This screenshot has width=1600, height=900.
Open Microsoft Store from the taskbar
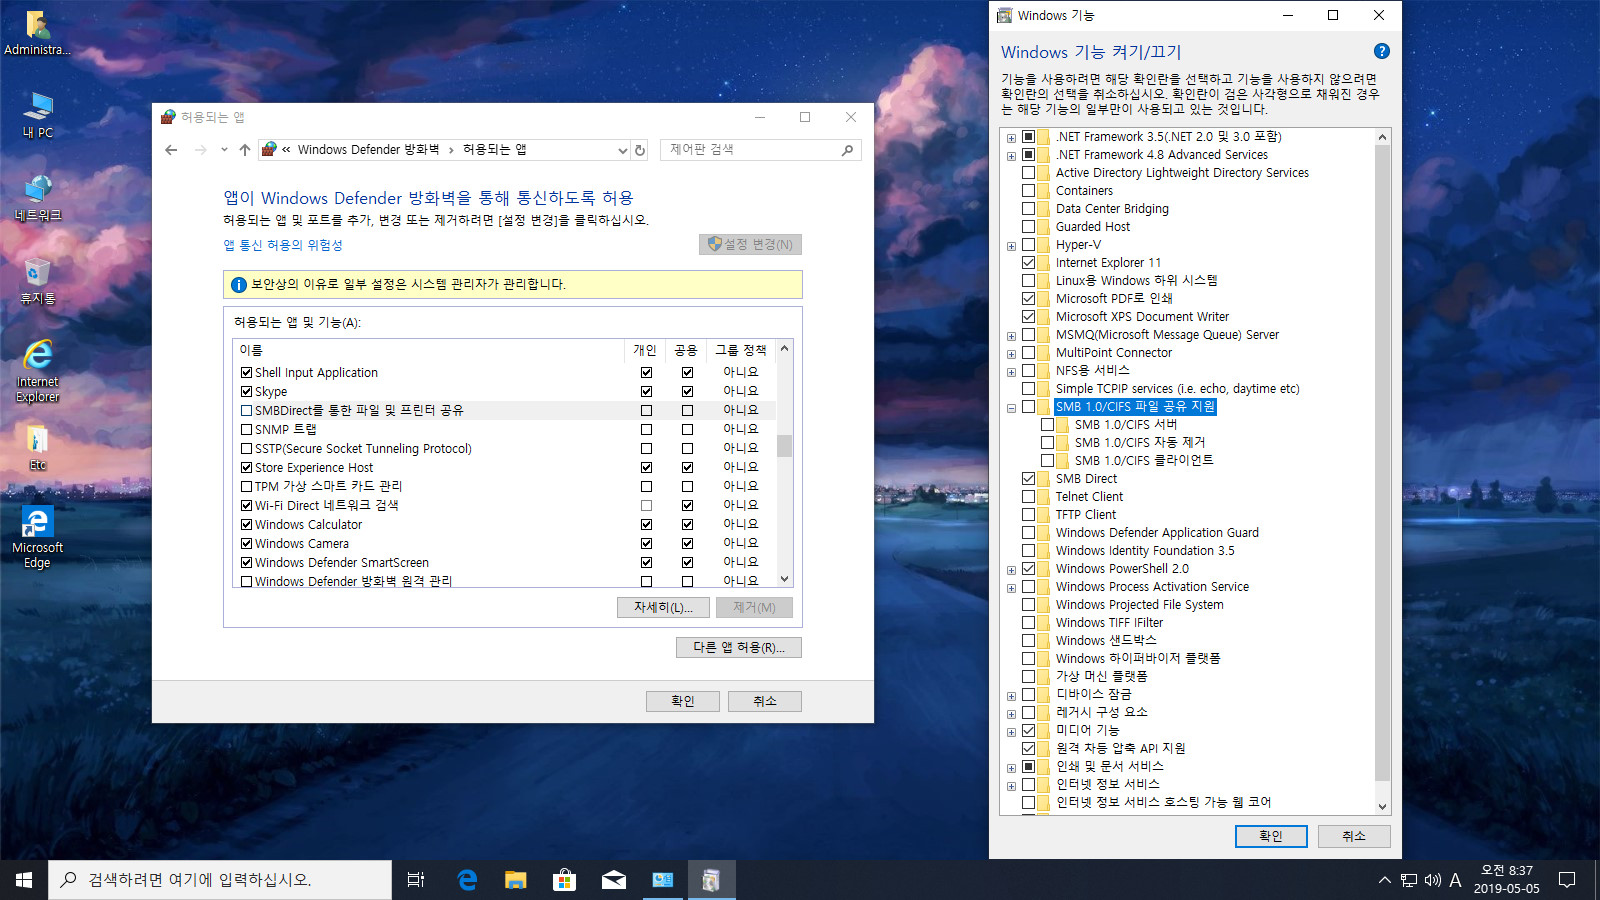[565, 880]
